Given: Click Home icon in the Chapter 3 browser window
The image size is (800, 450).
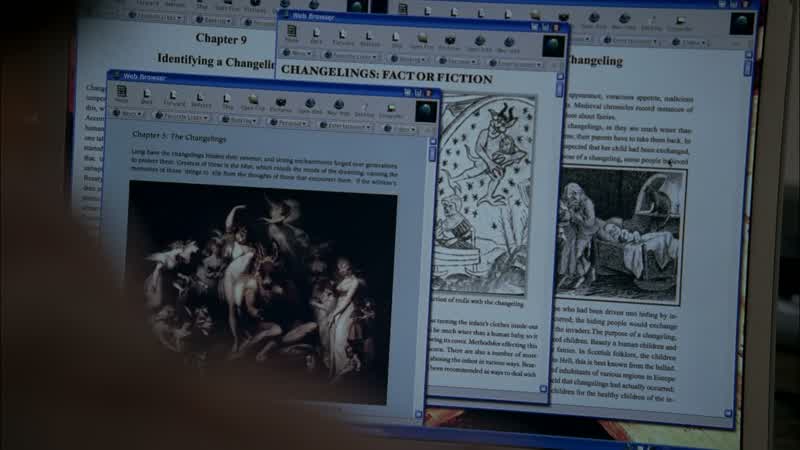Looking at the screenshot, I should (x=121, y=93).
